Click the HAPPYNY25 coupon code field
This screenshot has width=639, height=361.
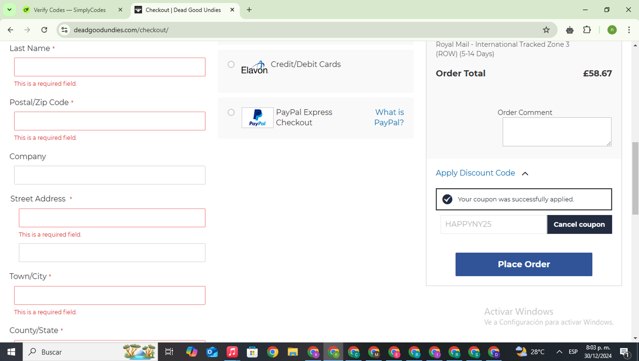pos(494,224)
